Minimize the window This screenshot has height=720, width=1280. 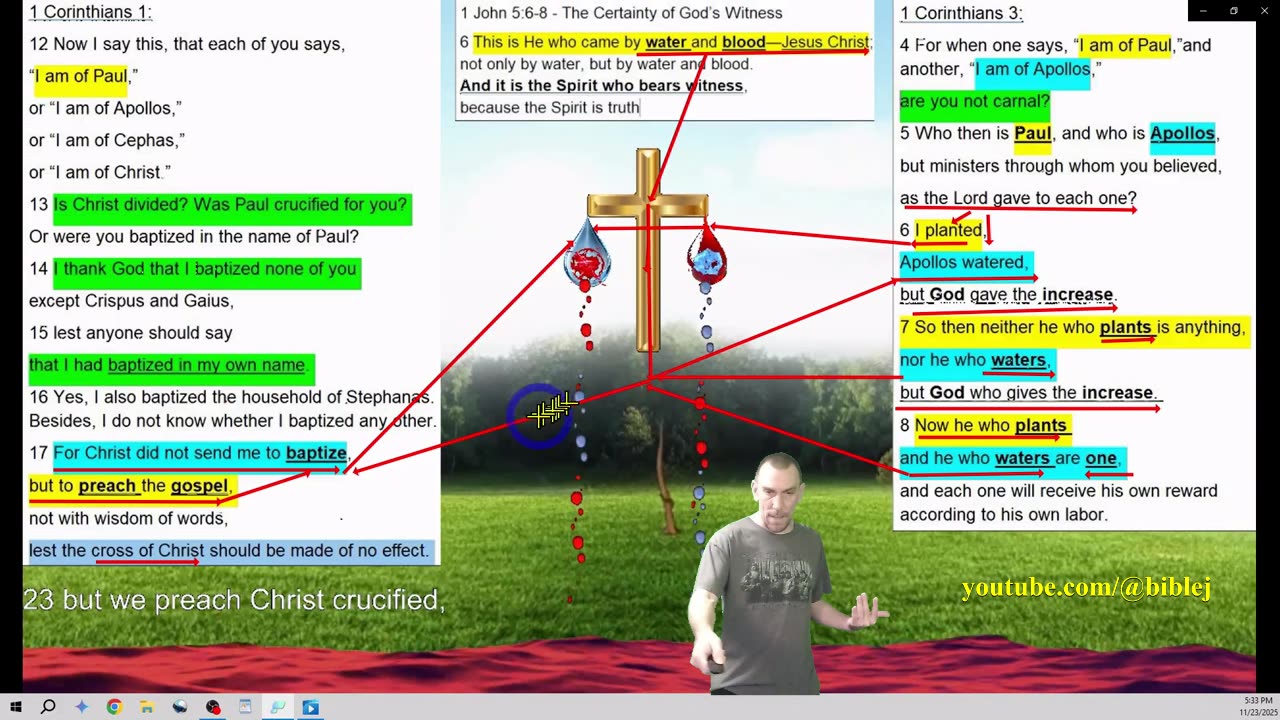point(1202,11)
